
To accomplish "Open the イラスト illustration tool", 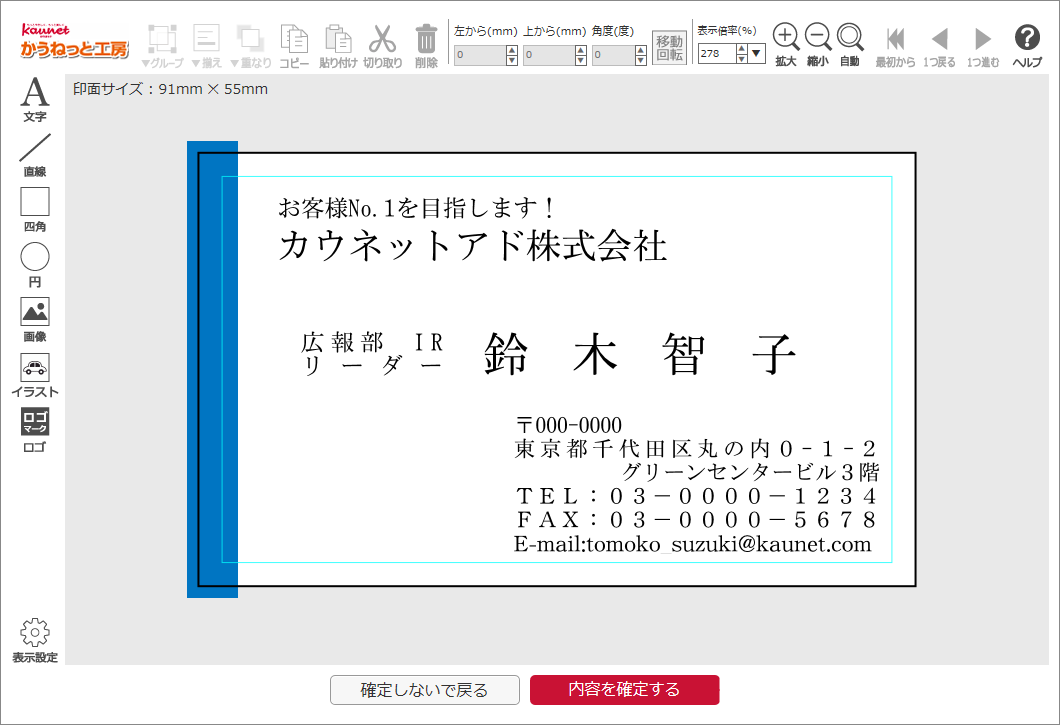I will point(34,375).
